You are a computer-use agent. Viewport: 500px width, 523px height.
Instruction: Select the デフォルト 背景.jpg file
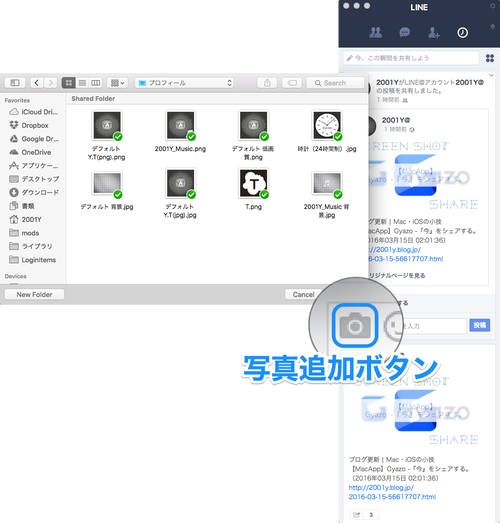107,190
